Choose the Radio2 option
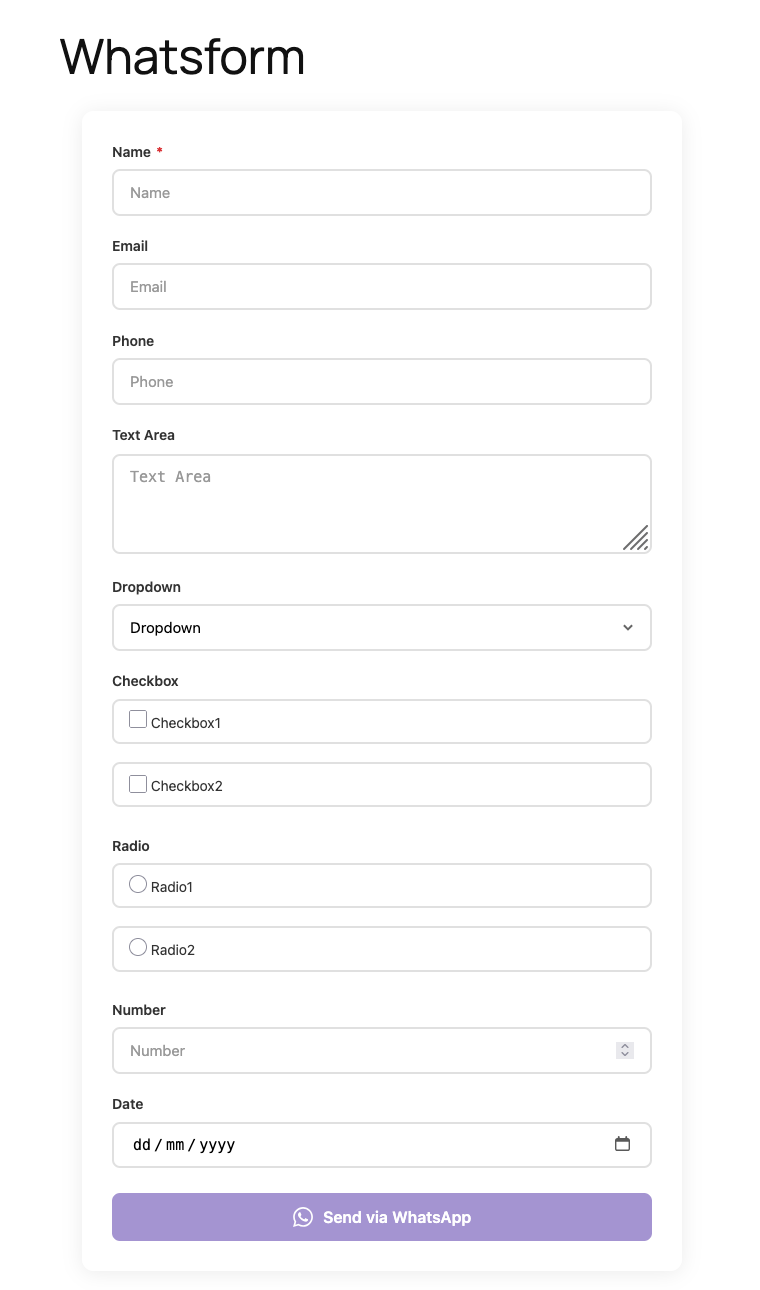The width and height of the screenshot is (760, 1290). pyautogui.click(x=138, y=947)
